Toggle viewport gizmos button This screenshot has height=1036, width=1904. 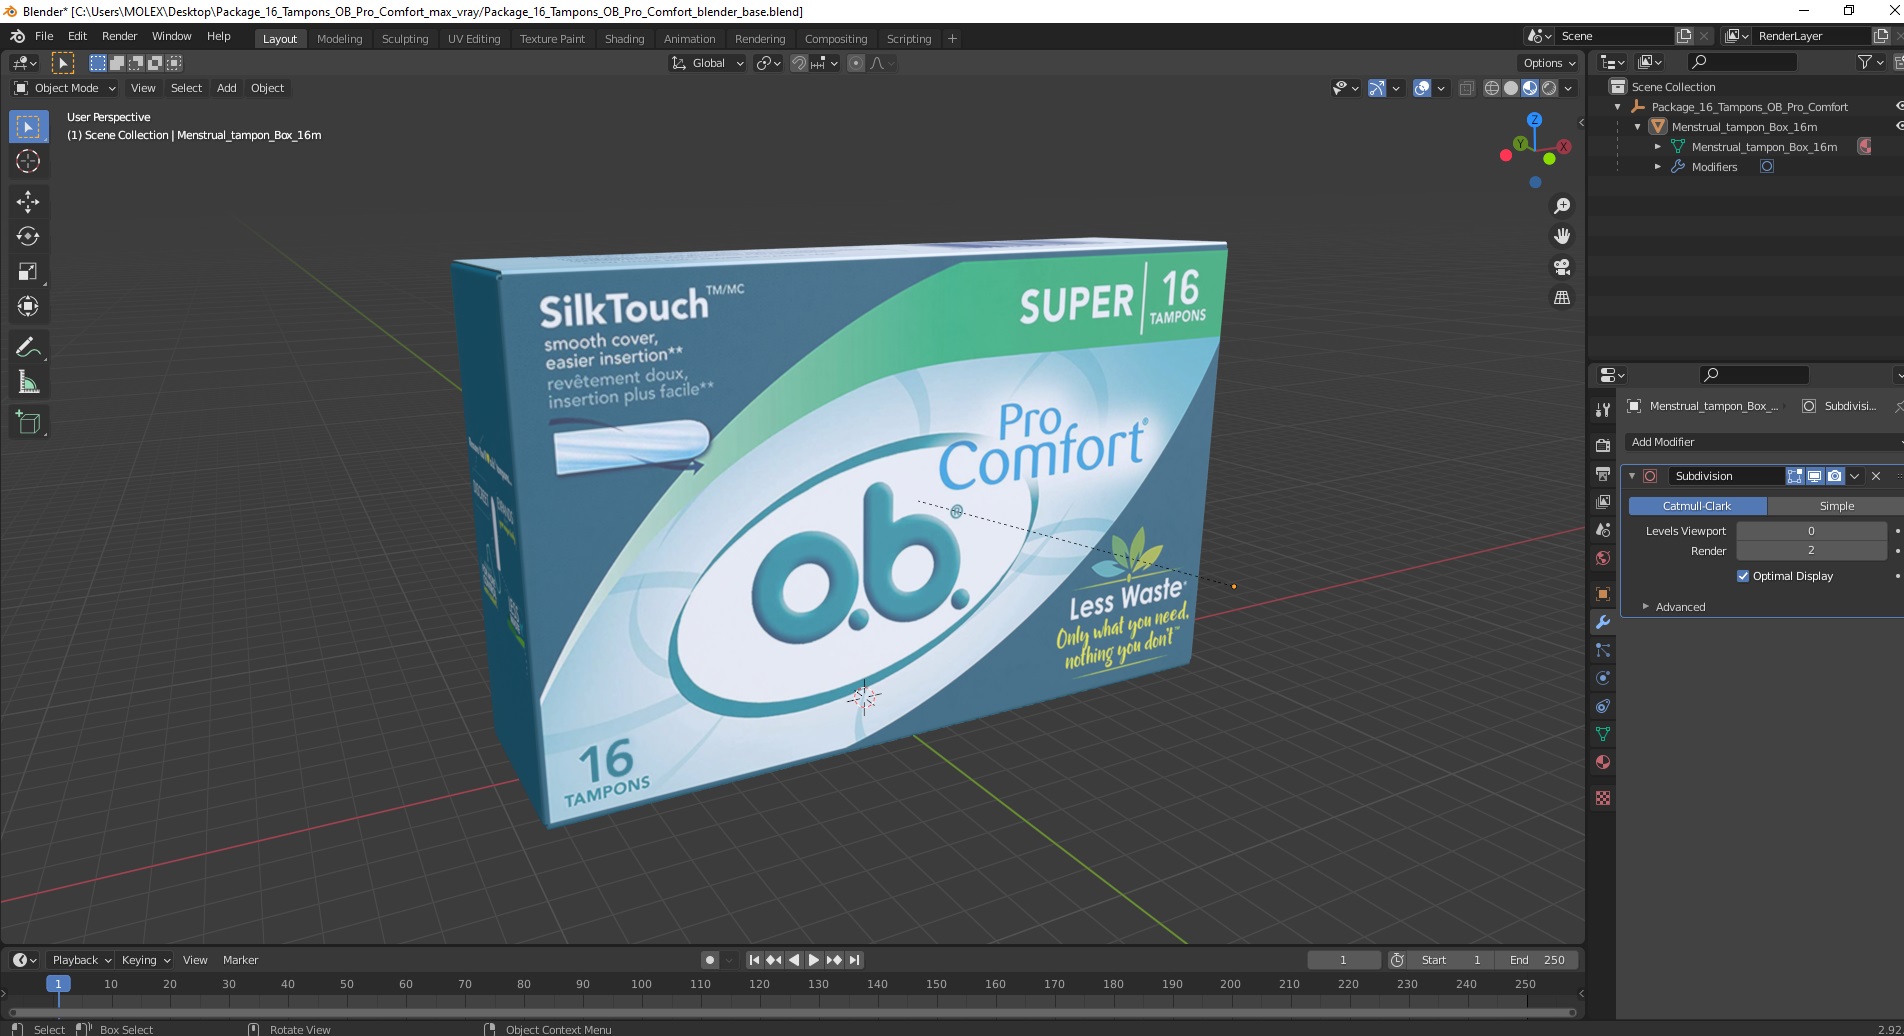(x=1377, y=88)
